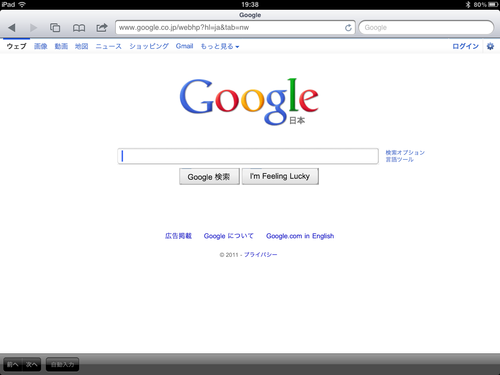This screenshot has height=375, width=500.
Task: Focus the Safari Google search field
Action: 426,28
